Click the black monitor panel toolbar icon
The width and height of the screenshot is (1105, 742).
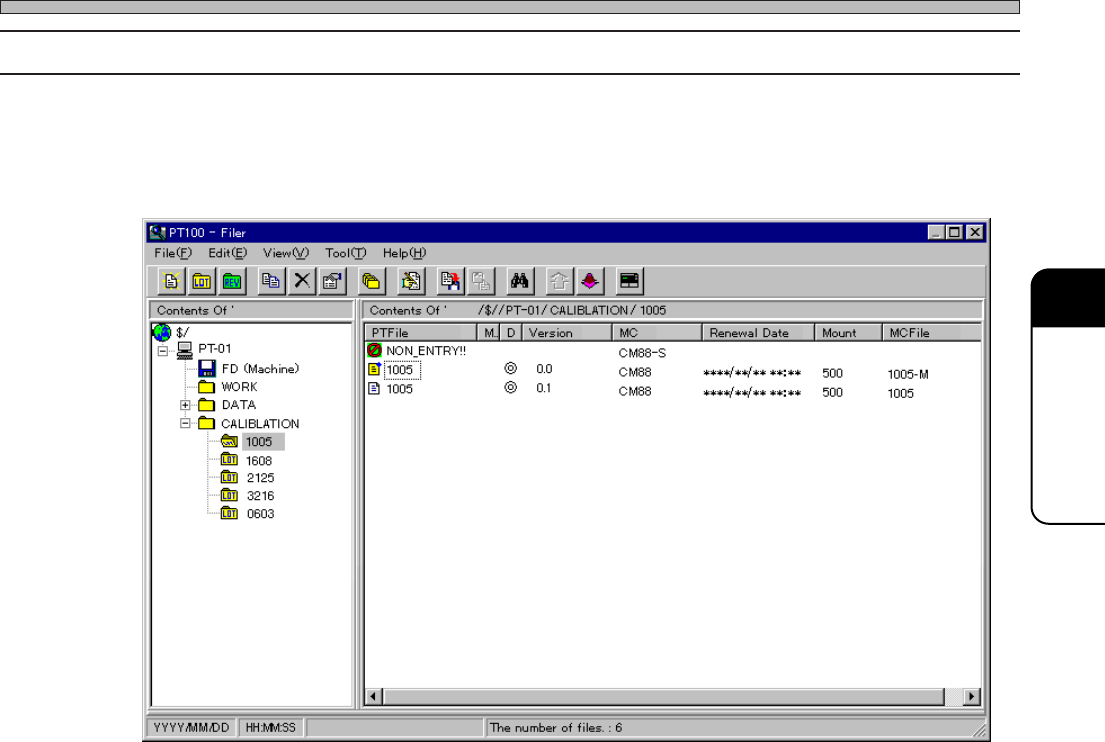(629, 281)
